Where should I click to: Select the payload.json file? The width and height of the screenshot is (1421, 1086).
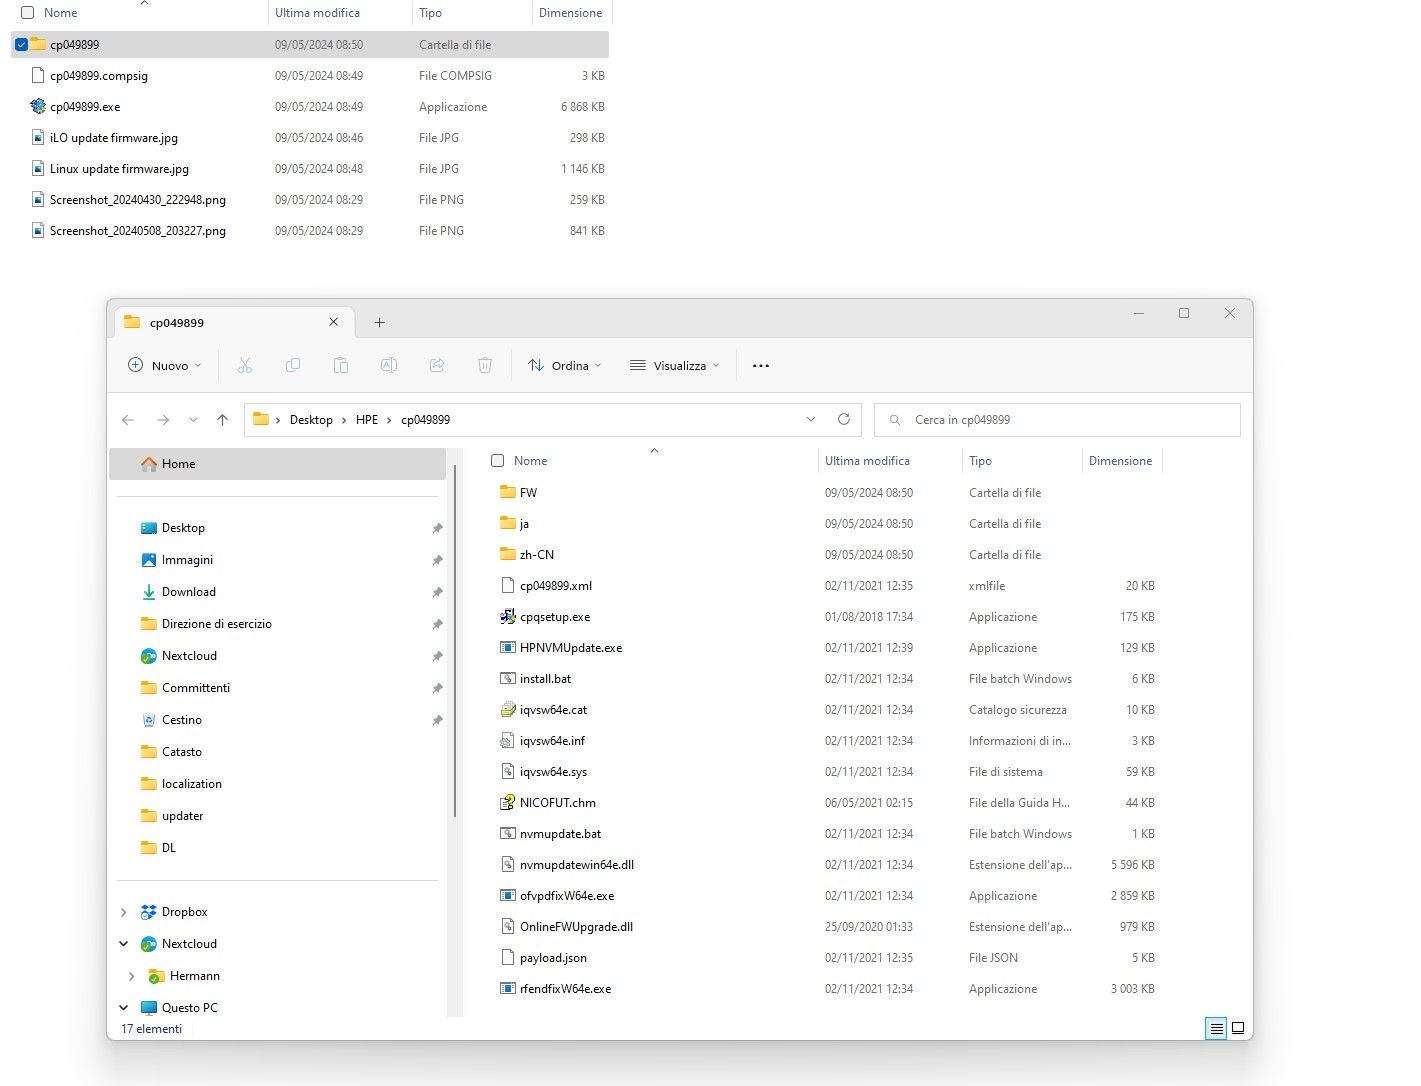(553, 958)
